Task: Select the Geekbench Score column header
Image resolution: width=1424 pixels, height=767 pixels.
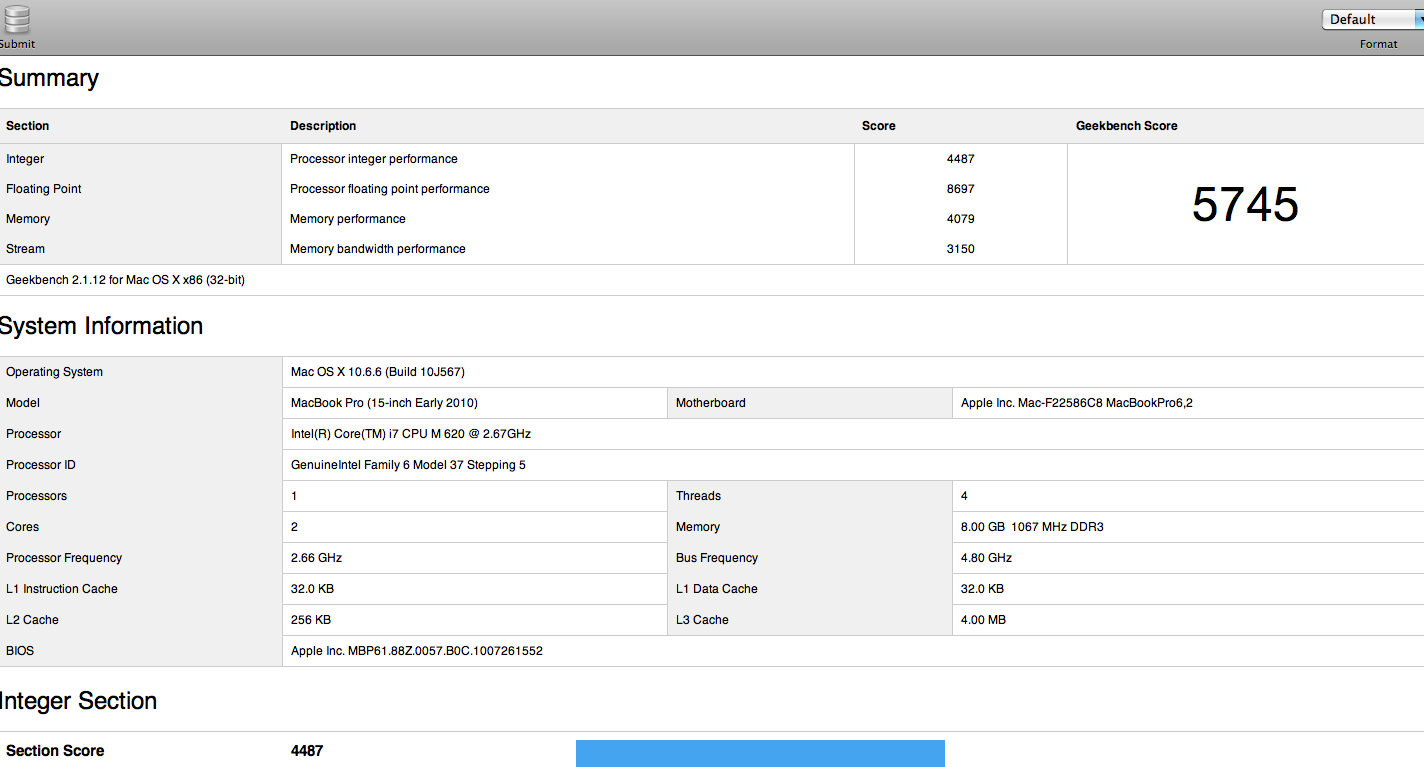Action: tap(1127, 126)
